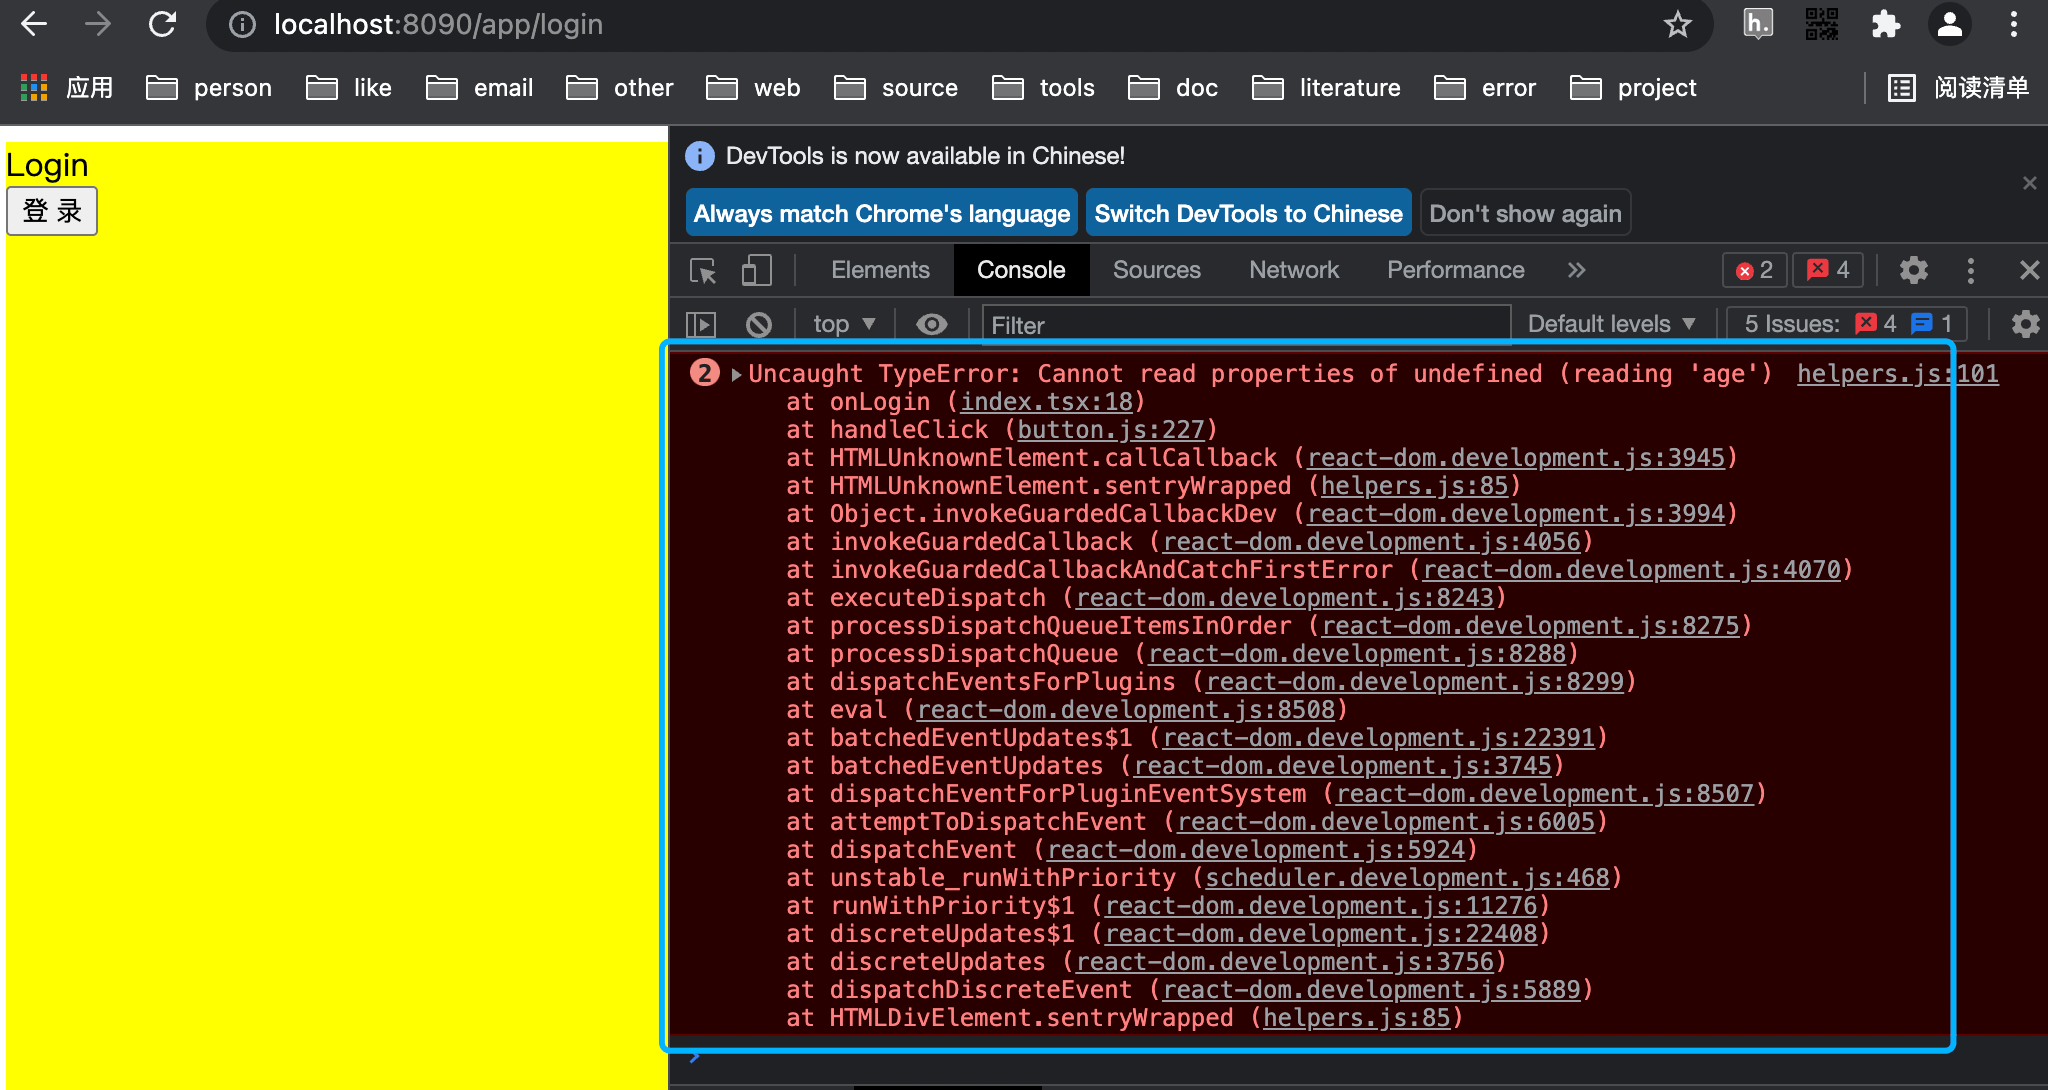The height and width of the screenshot is (1090, 2048).
Task: Expand the Uncaught TypeError message triangle
Action: [x=736, y=374]
